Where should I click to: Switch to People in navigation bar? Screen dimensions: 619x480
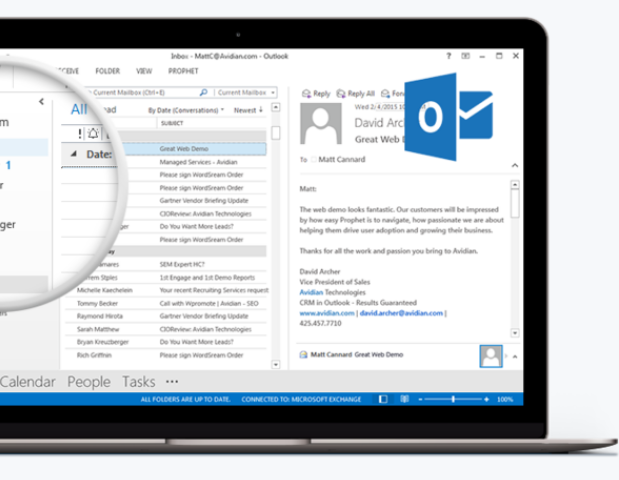coord(89,382)
